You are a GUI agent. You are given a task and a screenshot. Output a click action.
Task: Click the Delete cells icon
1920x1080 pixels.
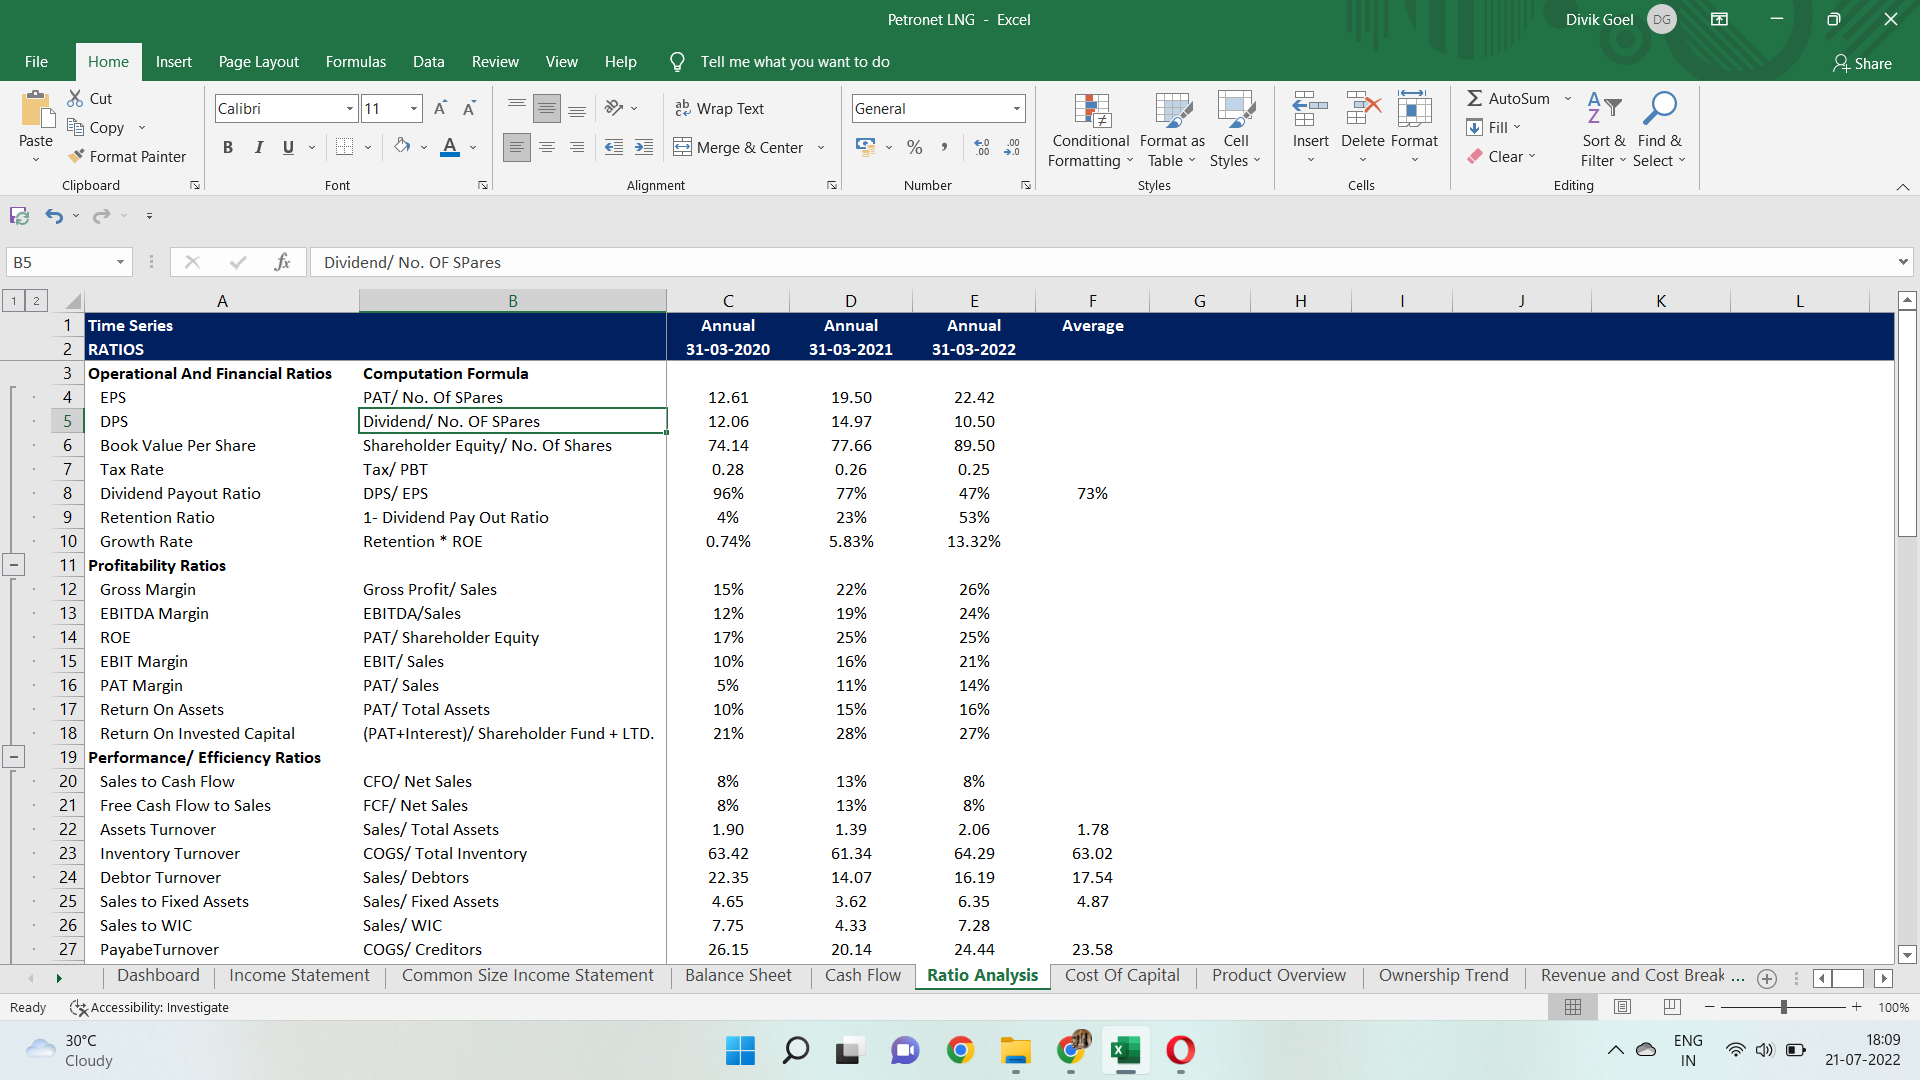(1363, 108)
